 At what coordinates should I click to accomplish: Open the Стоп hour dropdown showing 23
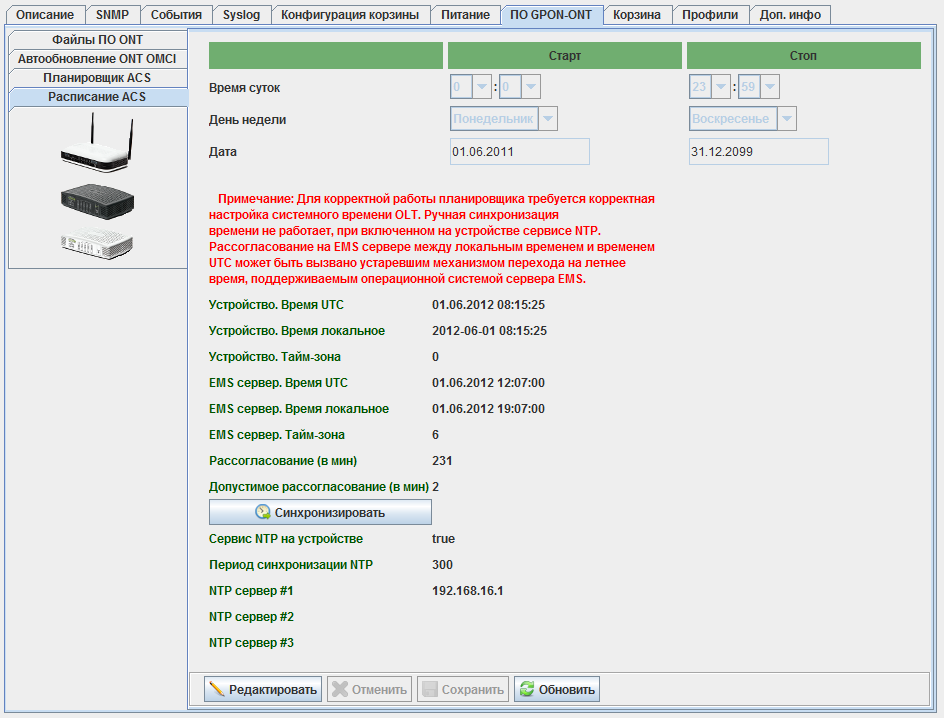pyautogui.click(x=721, y=87)
